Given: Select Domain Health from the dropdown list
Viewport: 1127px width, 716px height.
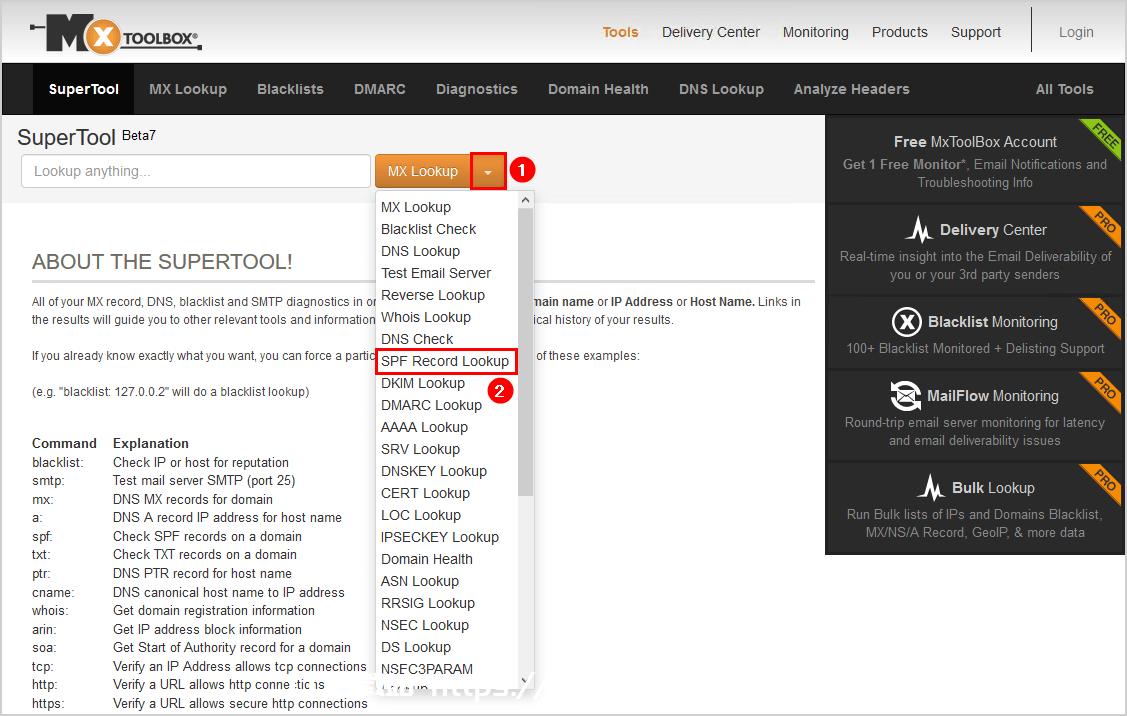Looking at the screenshot, I should point(427,559).
